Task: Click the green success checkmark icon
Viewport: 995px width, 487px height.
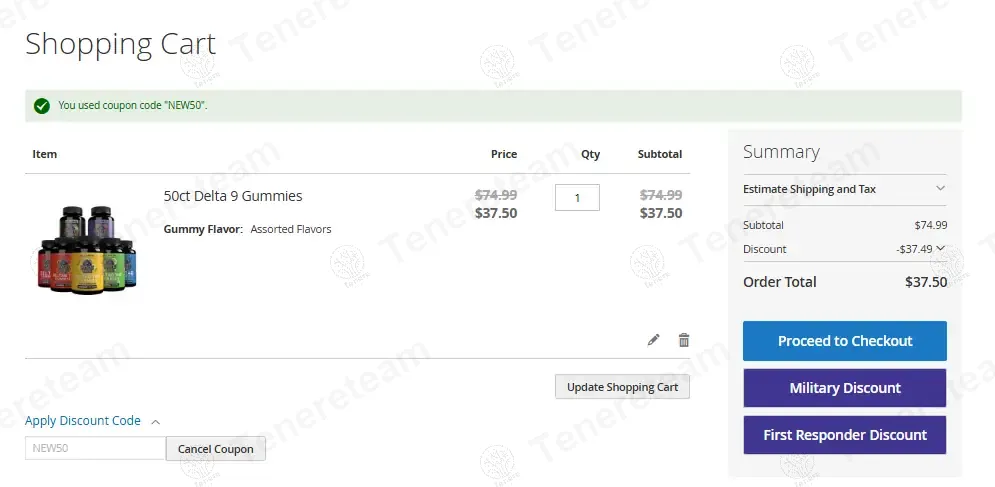Action: 41,105
